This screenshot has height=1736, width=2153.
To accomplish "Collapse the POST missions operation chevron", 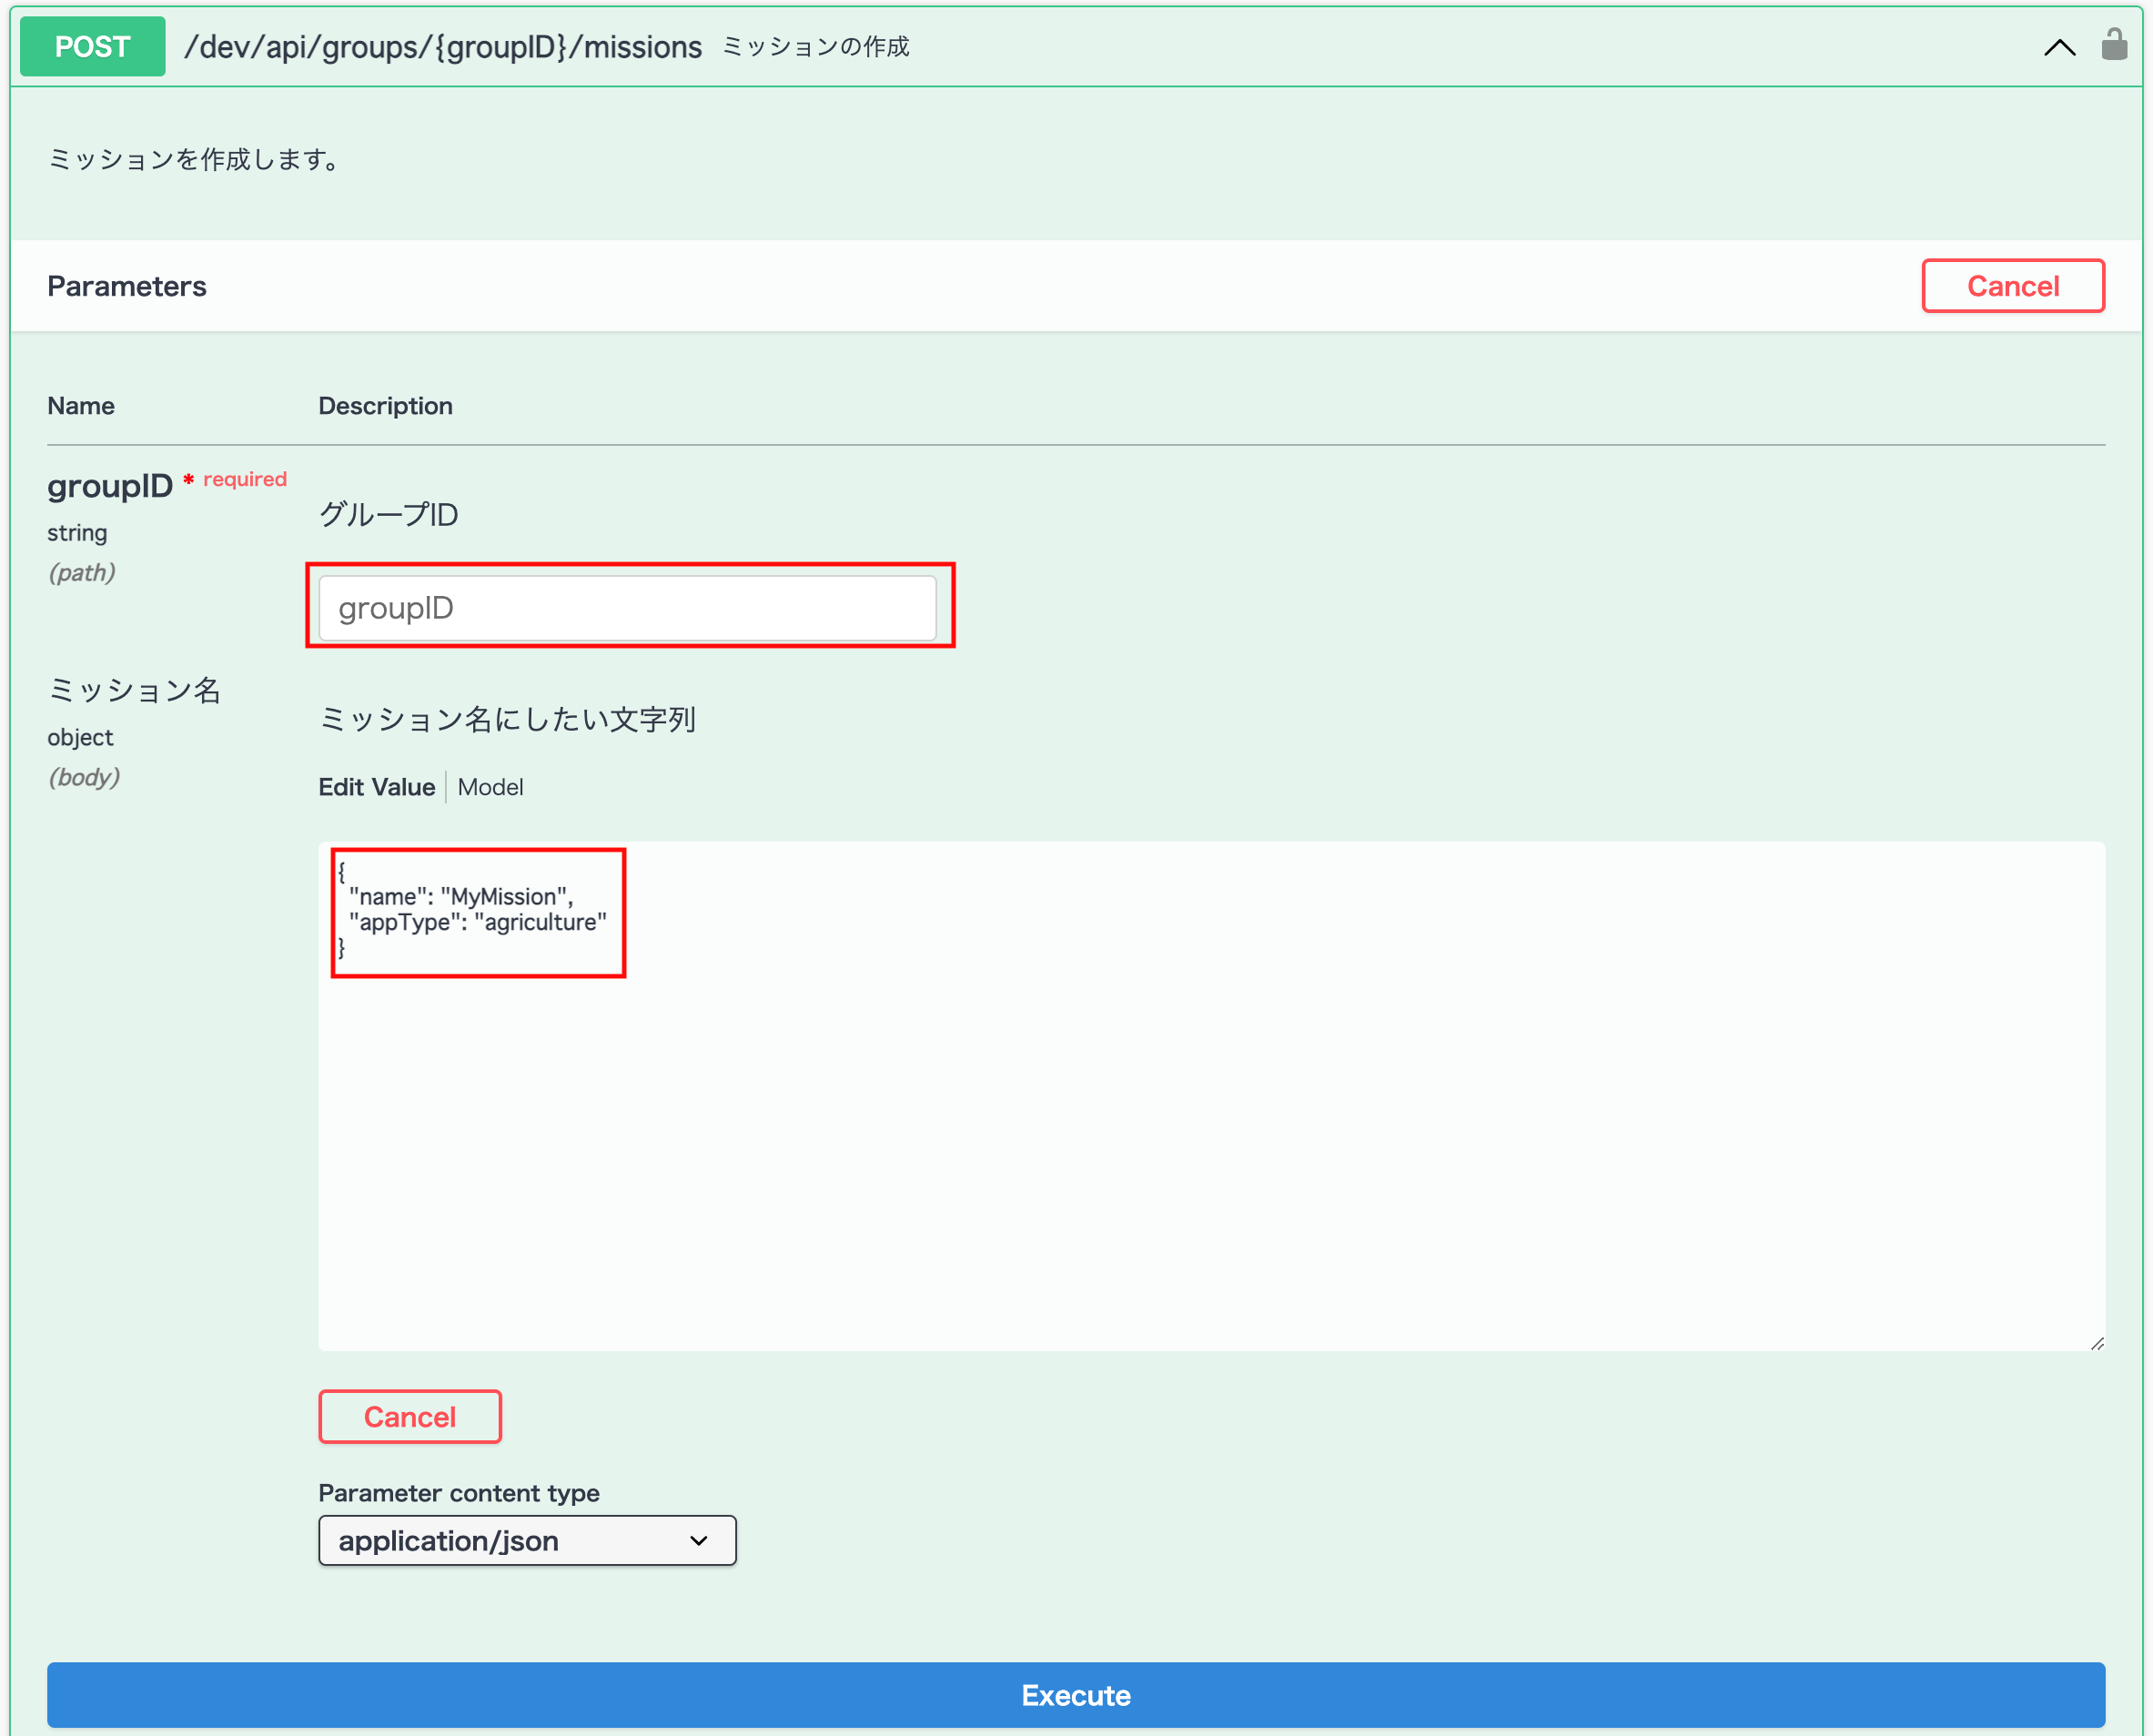I will (x=2059, y=47).
